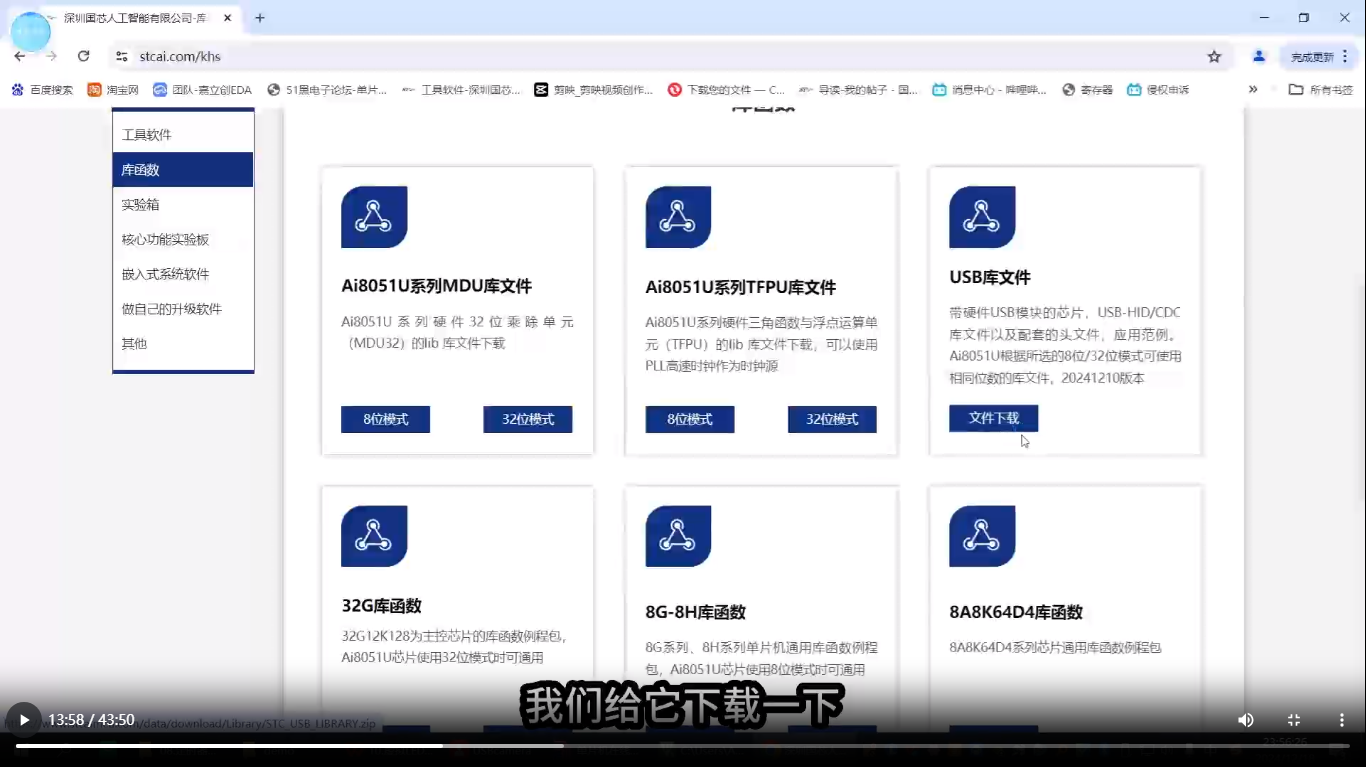This screenshot has height=767, width=1366.
Task: Click the 32G库函数 card icon
Action: point(374,537)
